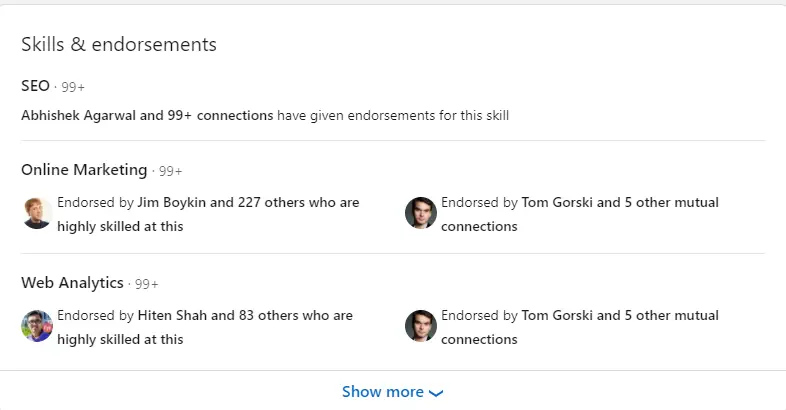This screenshot has width=786, height=410.
Task: Open the SEO skill
Action: [35, 86]
